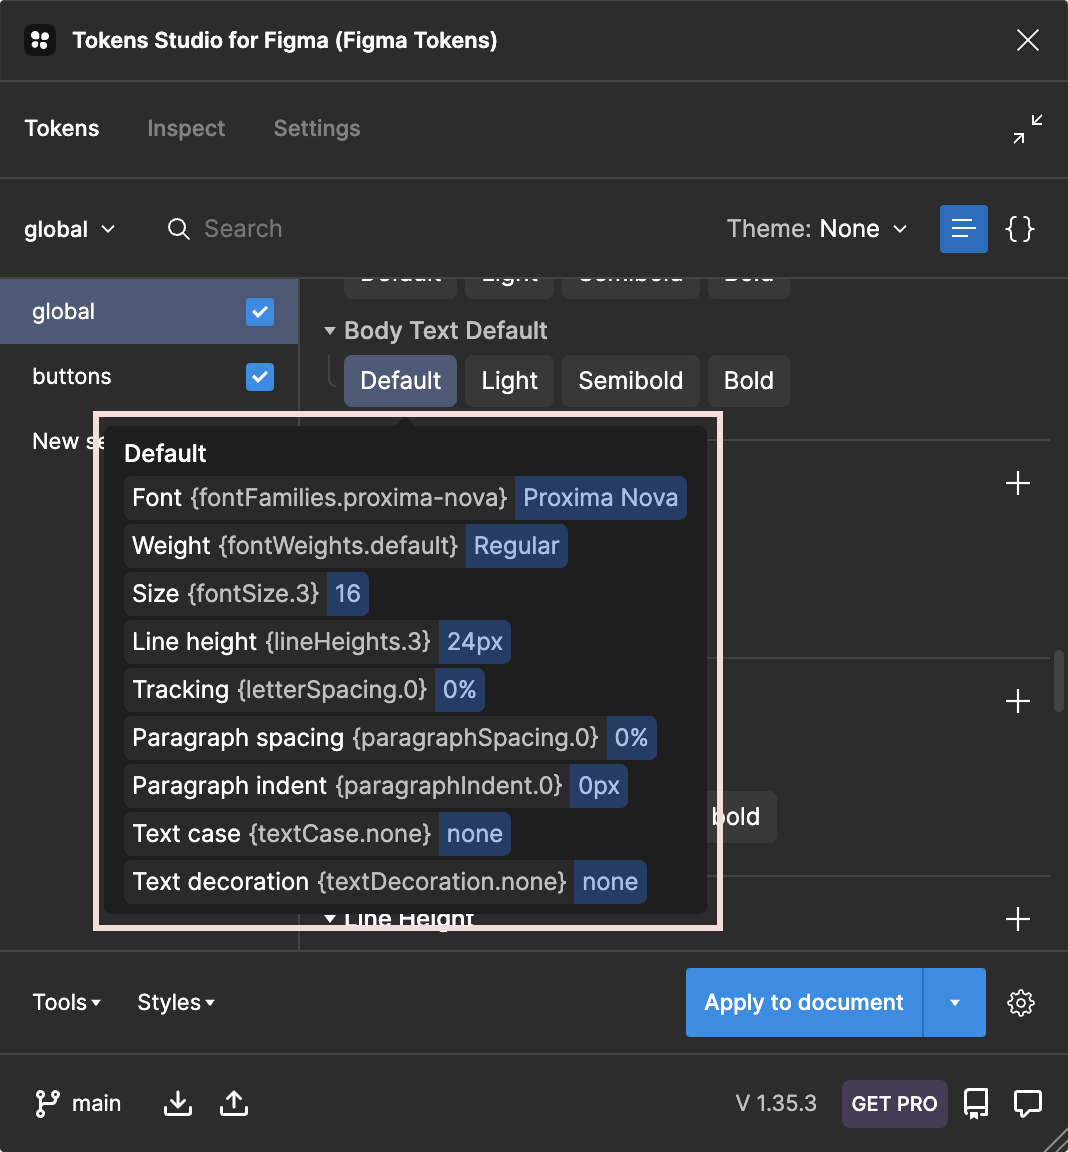Open the Apply to document options arrow
This screenshot has height=1152, width=1068.
point(954,1002)
